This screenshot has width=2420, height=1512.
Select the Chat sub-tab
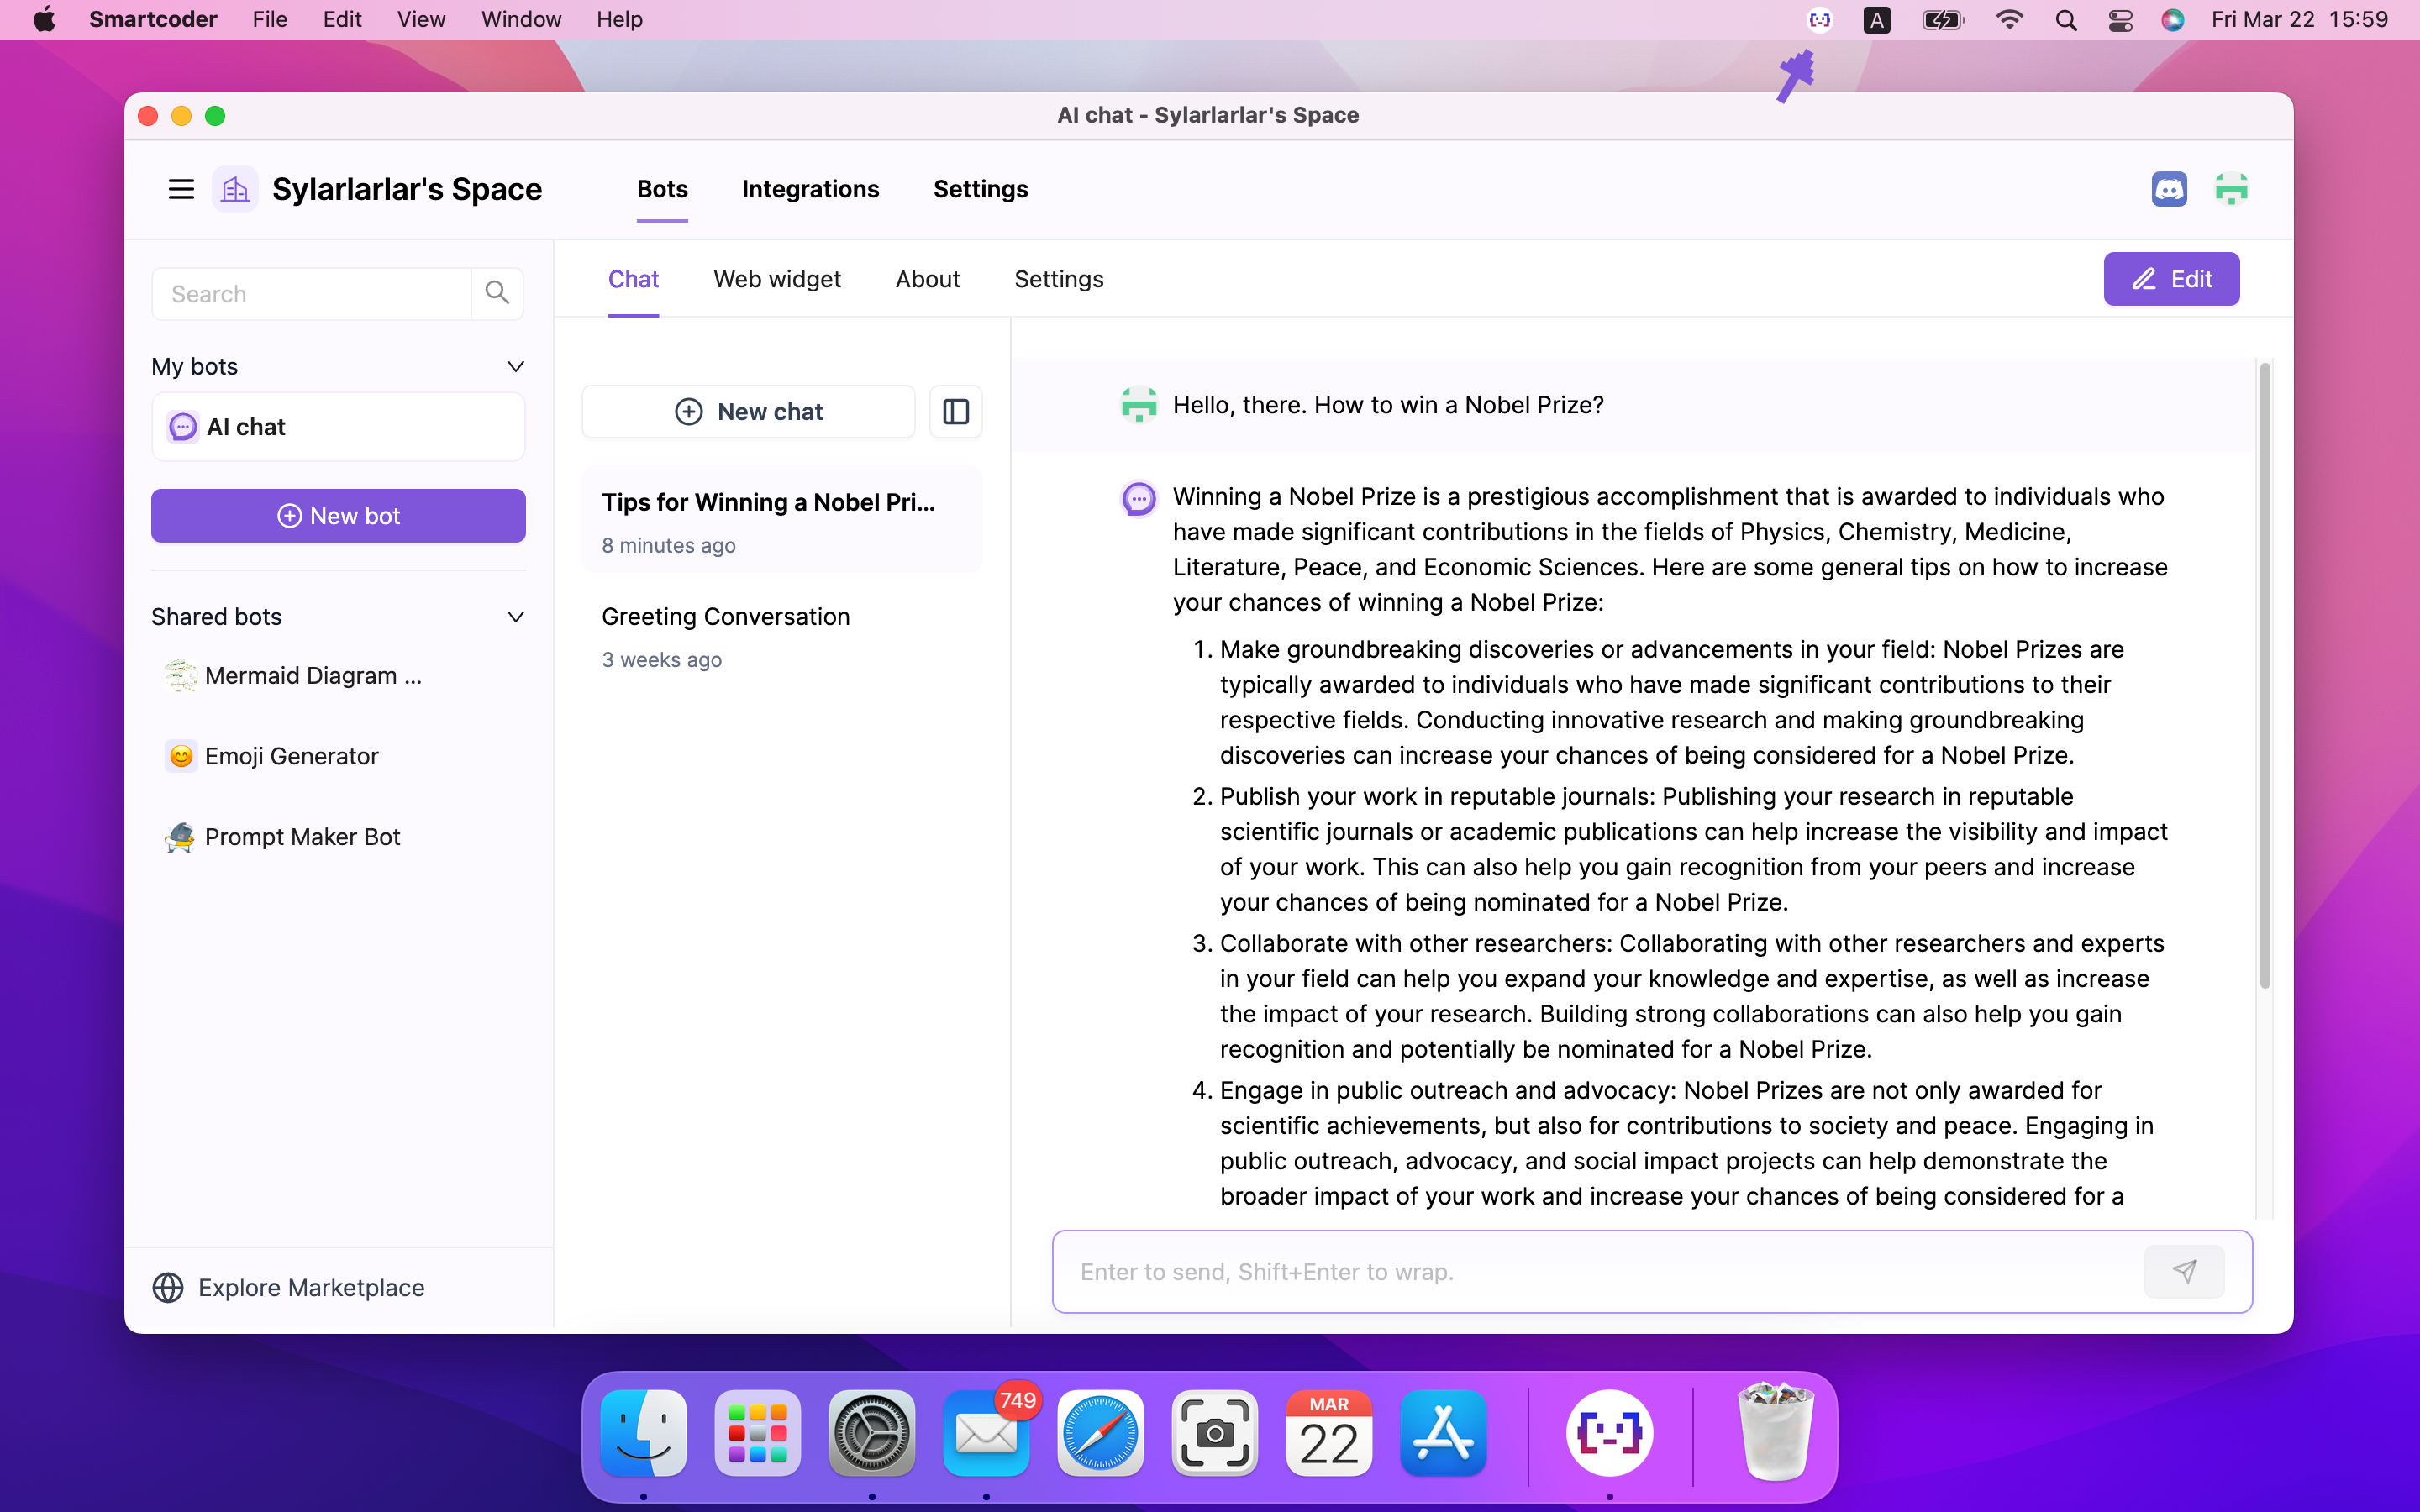click(x=633, y=279)
